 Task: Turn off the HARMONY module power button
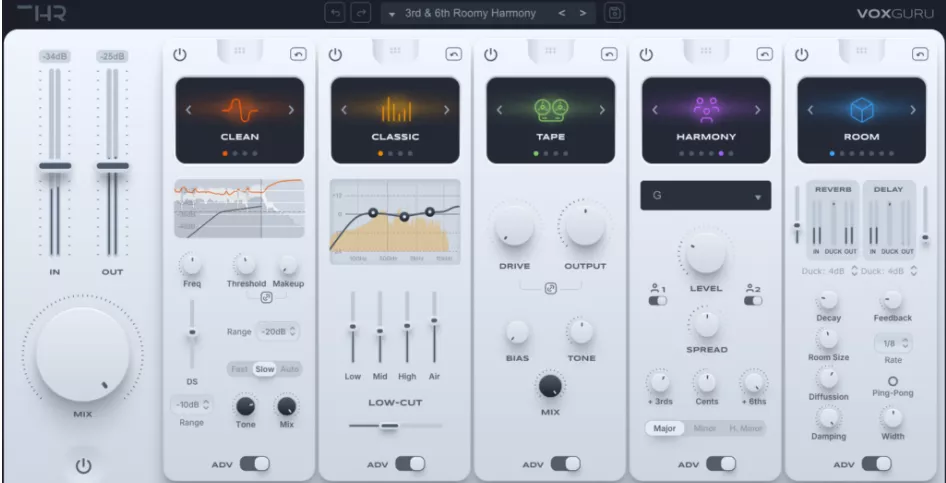point(646,55)
